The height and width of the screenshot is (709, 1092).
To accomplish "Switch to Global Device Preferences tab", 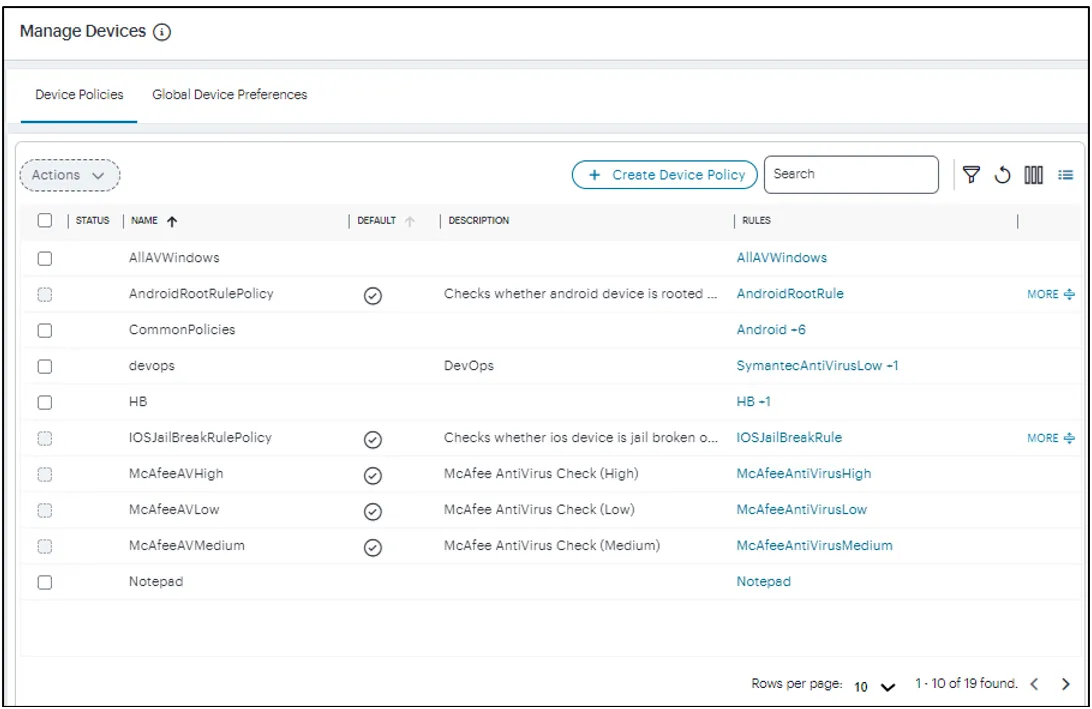I will click(230, 95).
